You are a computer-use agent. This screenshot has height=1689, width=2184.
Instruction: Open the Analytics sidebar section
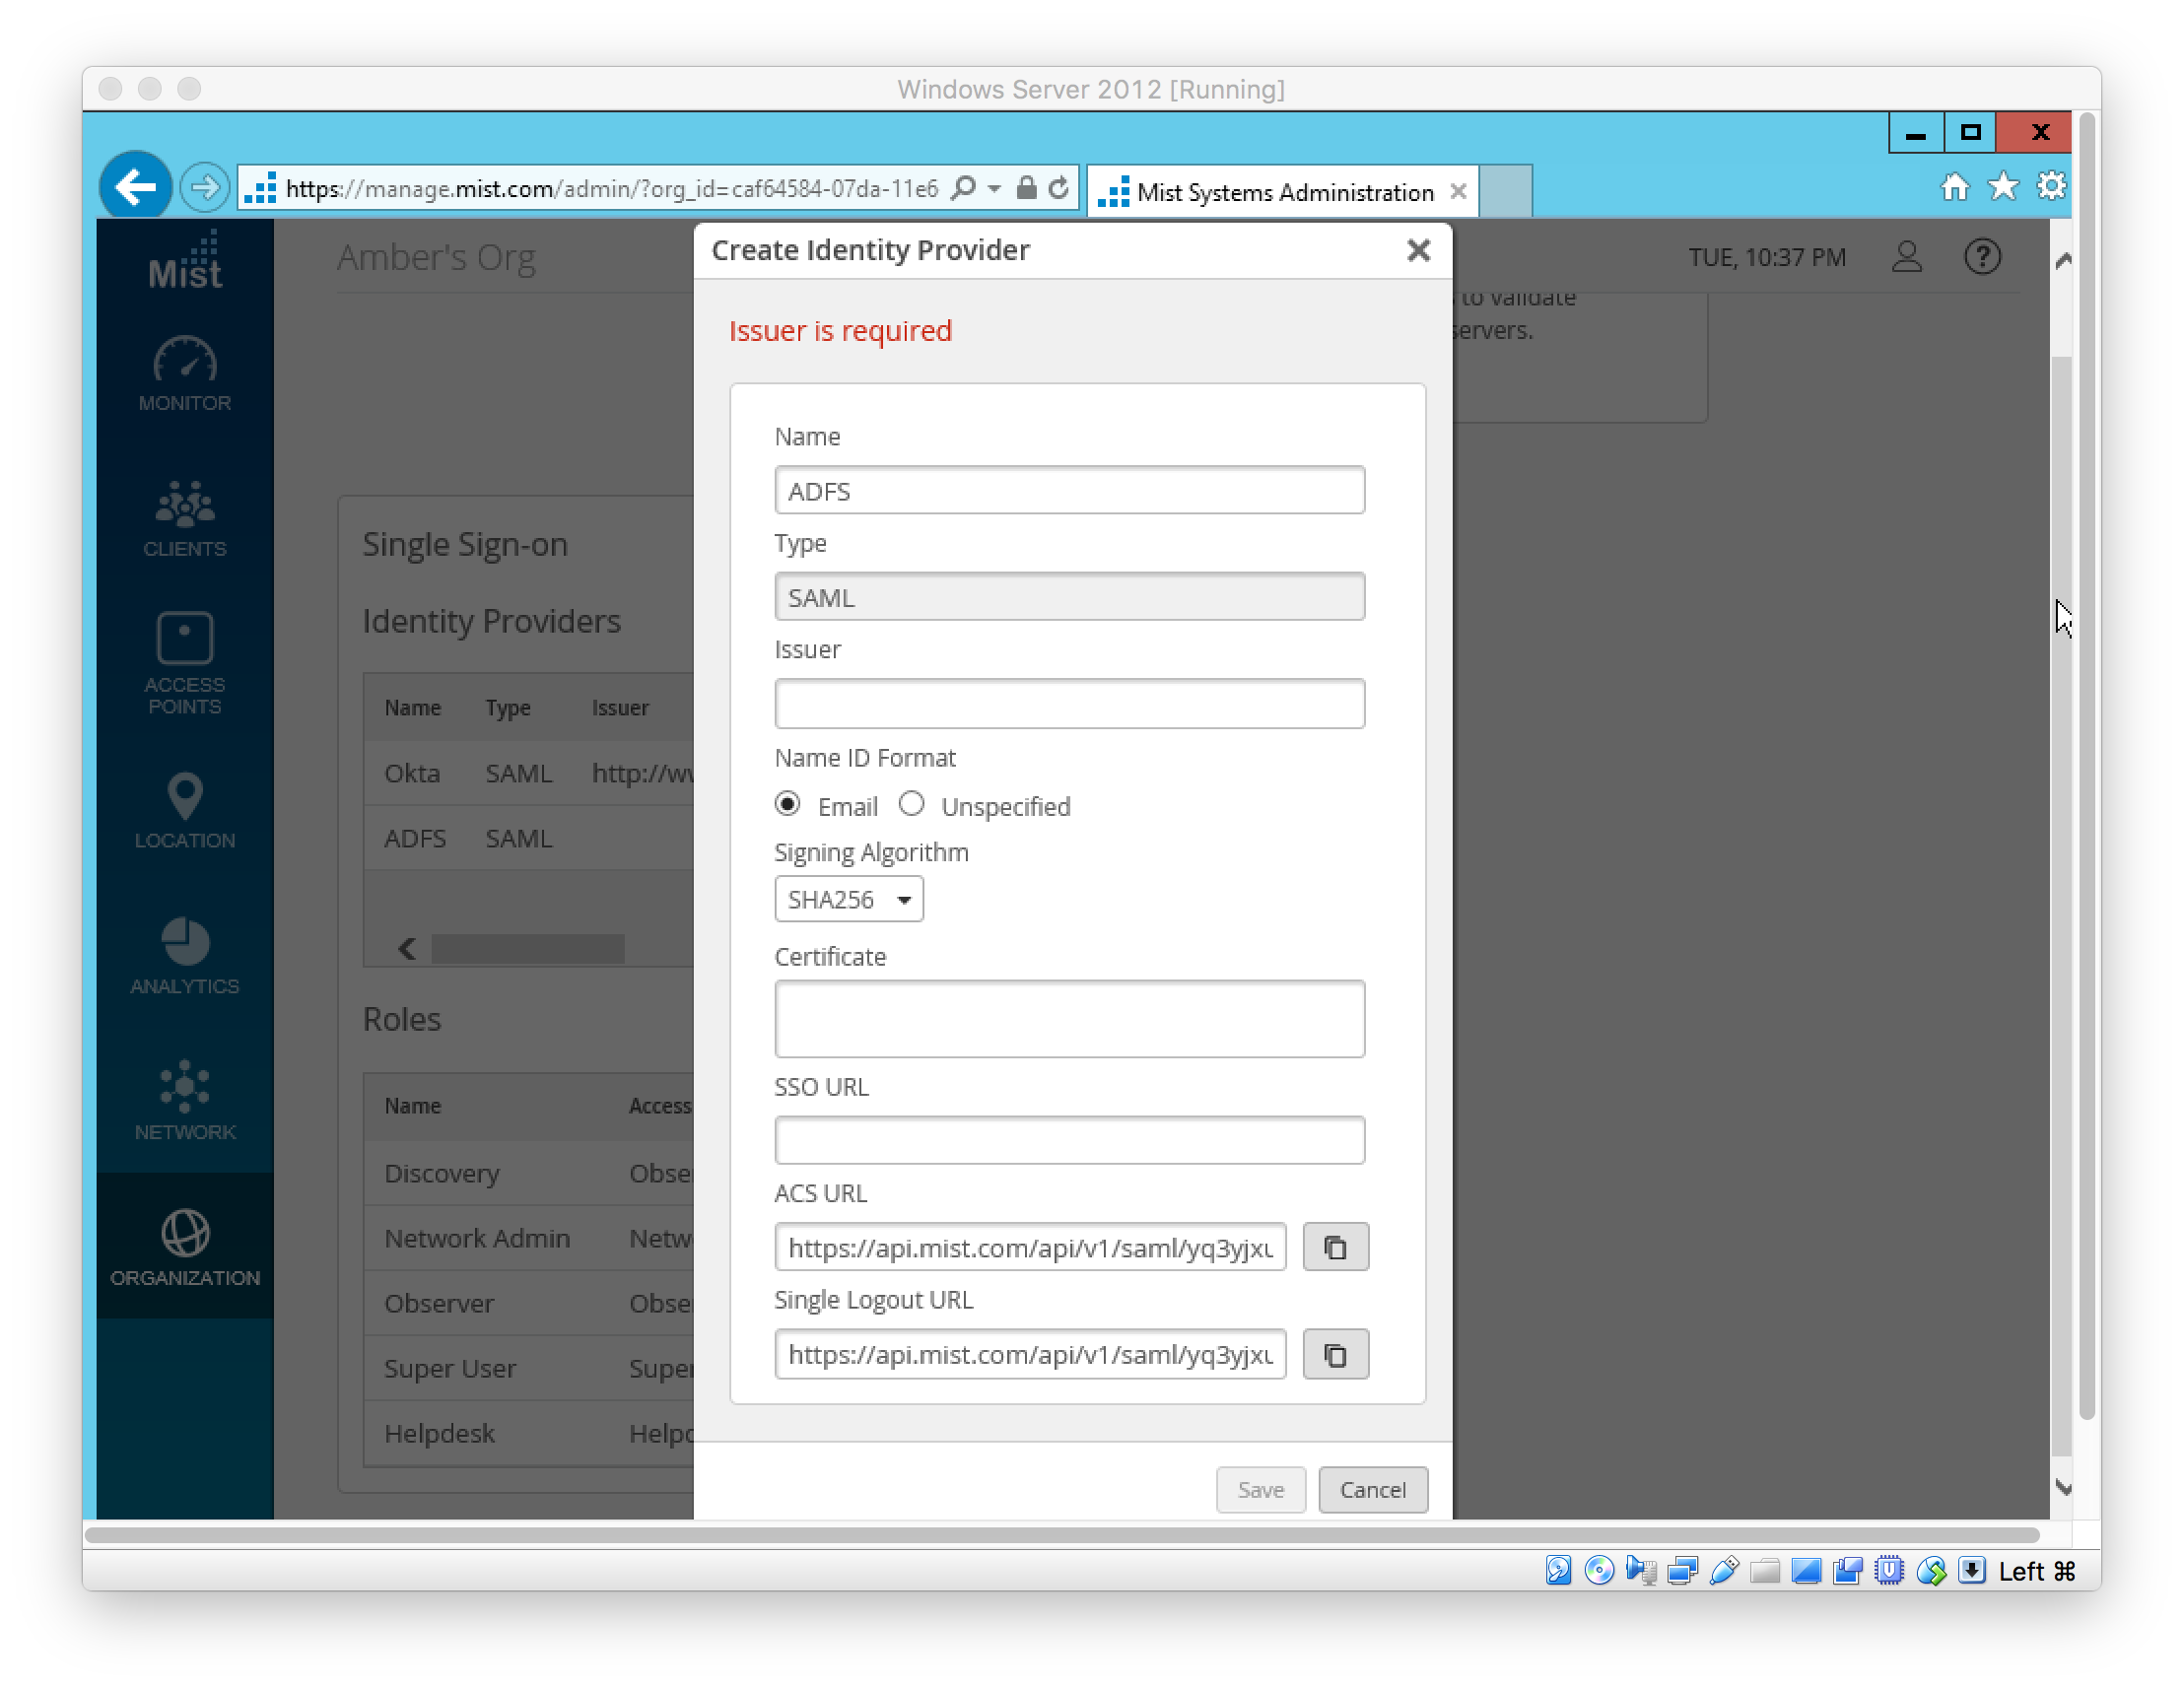(x=185, y=956)
